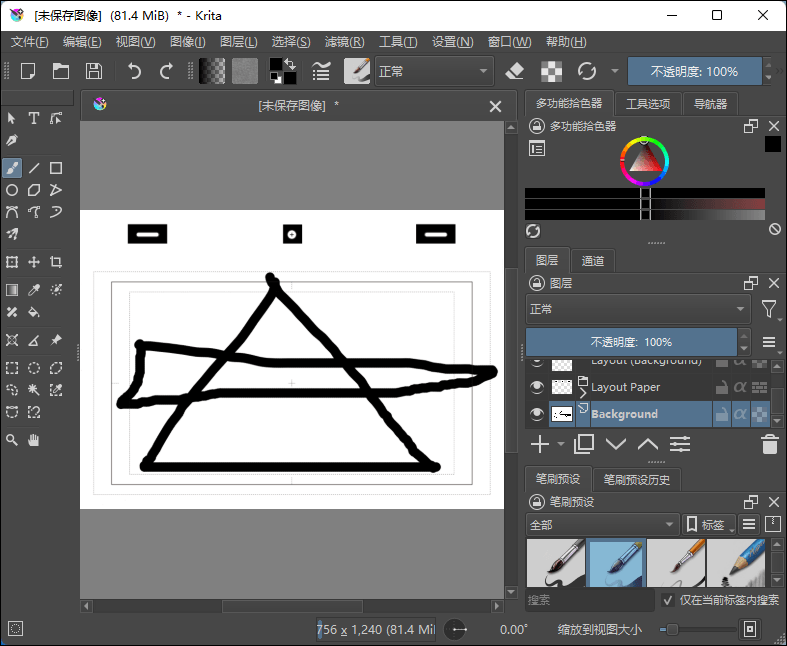This screenshot has width=787, height=646.
Task: Select the Transform tool
Action: (12, 262)
